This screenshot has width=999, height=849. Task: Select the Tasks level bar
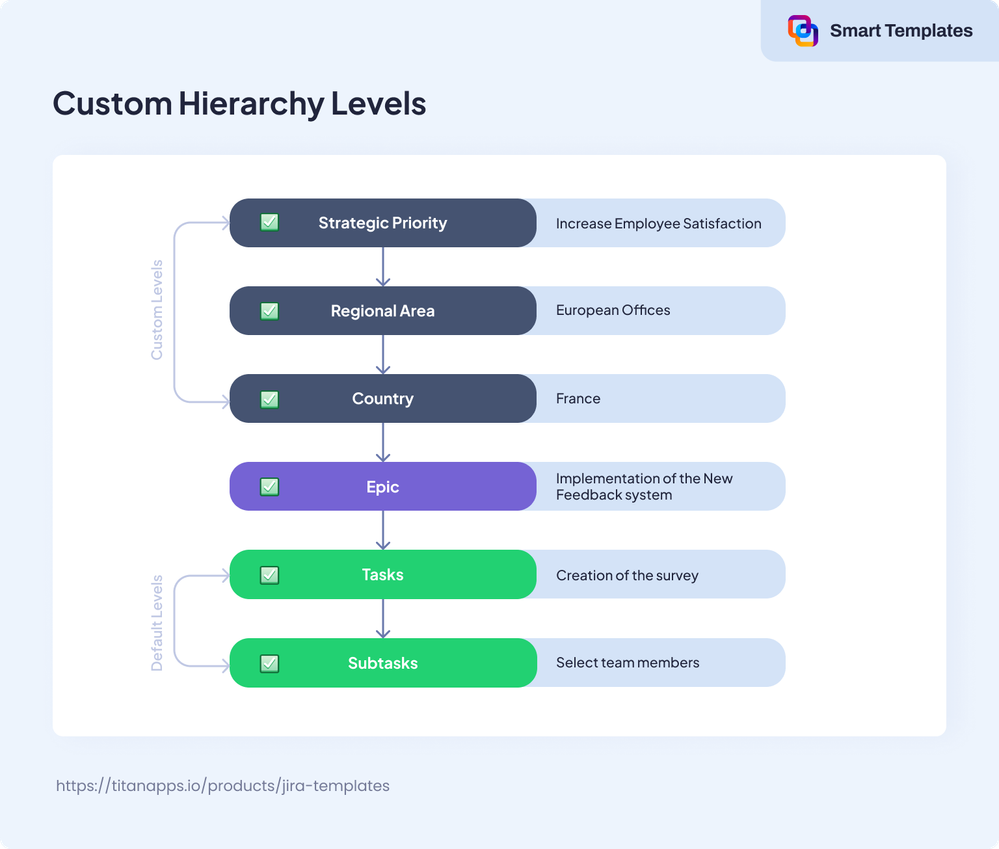coord(383,575)
